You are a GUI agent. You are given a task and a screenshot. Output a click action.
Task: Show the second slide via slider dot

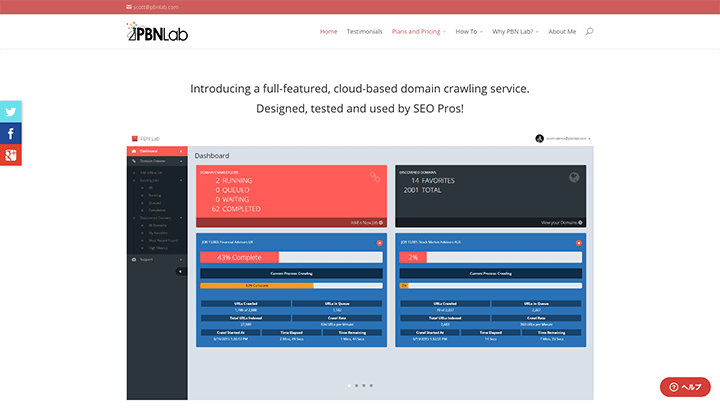pos(356,385)
